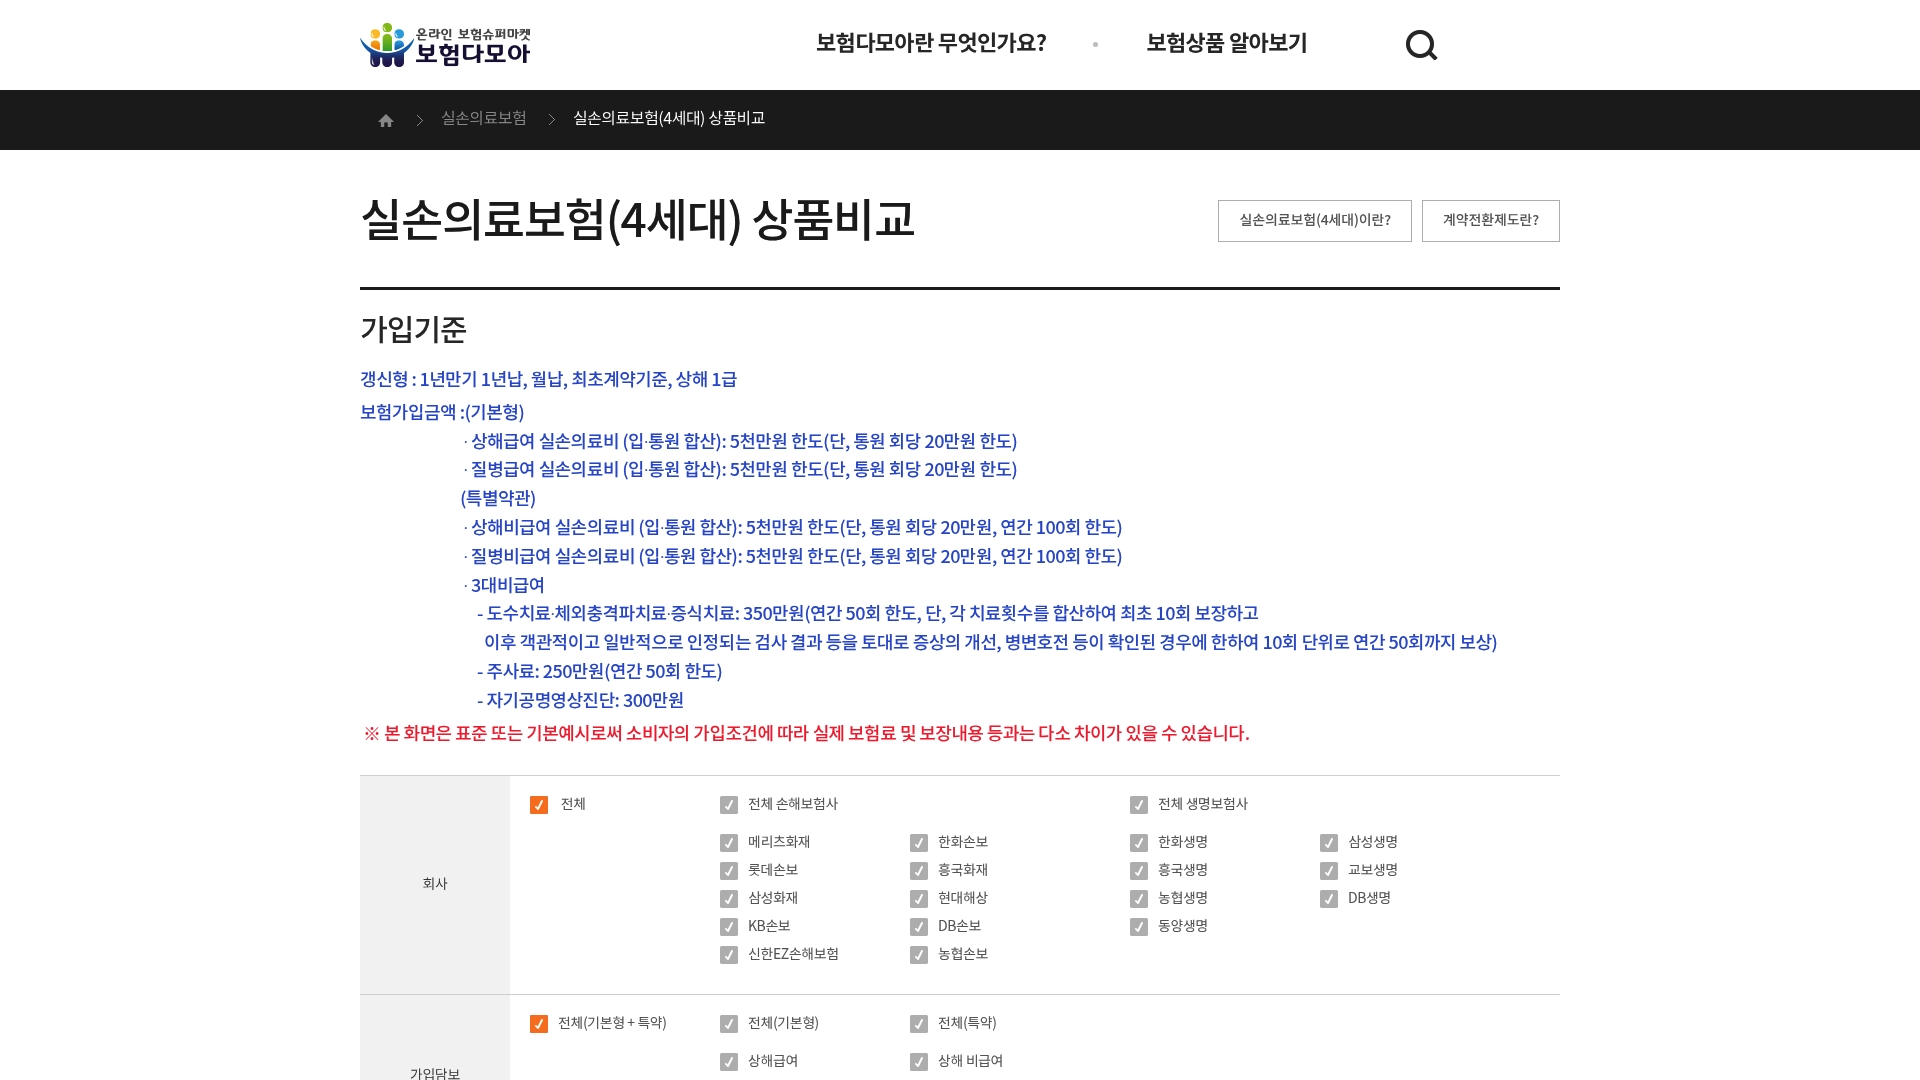1920x1080 pixels.
Task: Uncheck the 전체 company checkbox
Action: click(x=538, y=803)
